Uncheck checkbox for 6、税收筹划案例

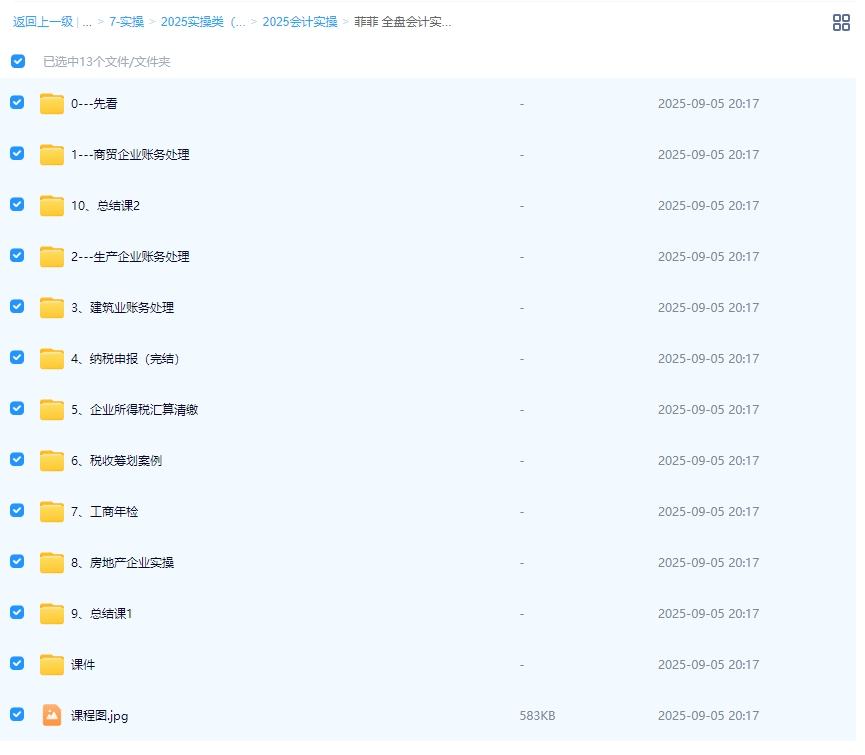click(17, 459)
